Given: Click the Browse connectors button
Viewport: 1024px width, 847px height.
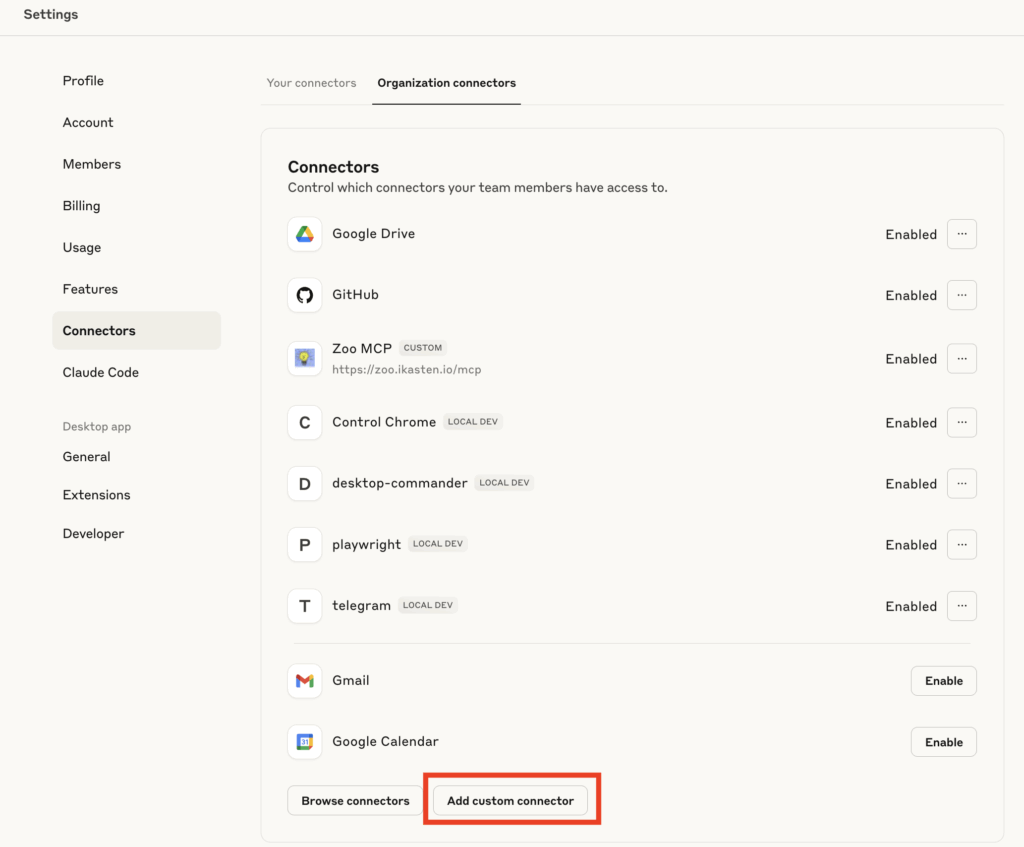Looking at the screenshot, I should tap(355, 801).
